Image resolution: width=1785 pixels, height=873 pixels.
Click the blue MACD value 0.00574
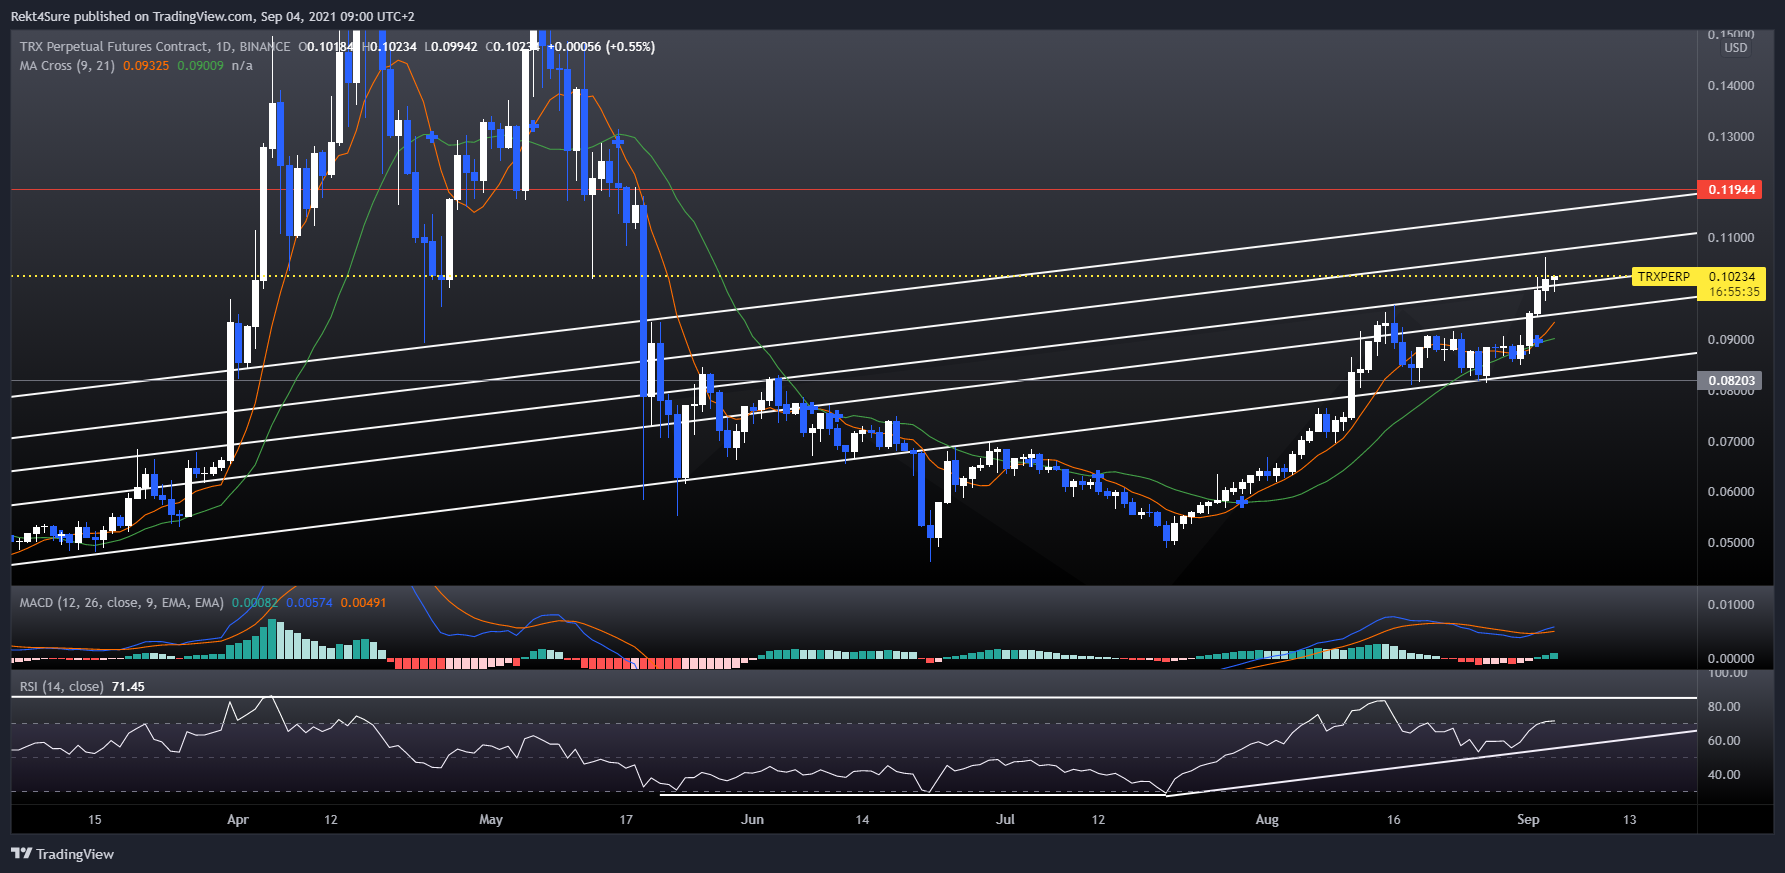[309, 603]
